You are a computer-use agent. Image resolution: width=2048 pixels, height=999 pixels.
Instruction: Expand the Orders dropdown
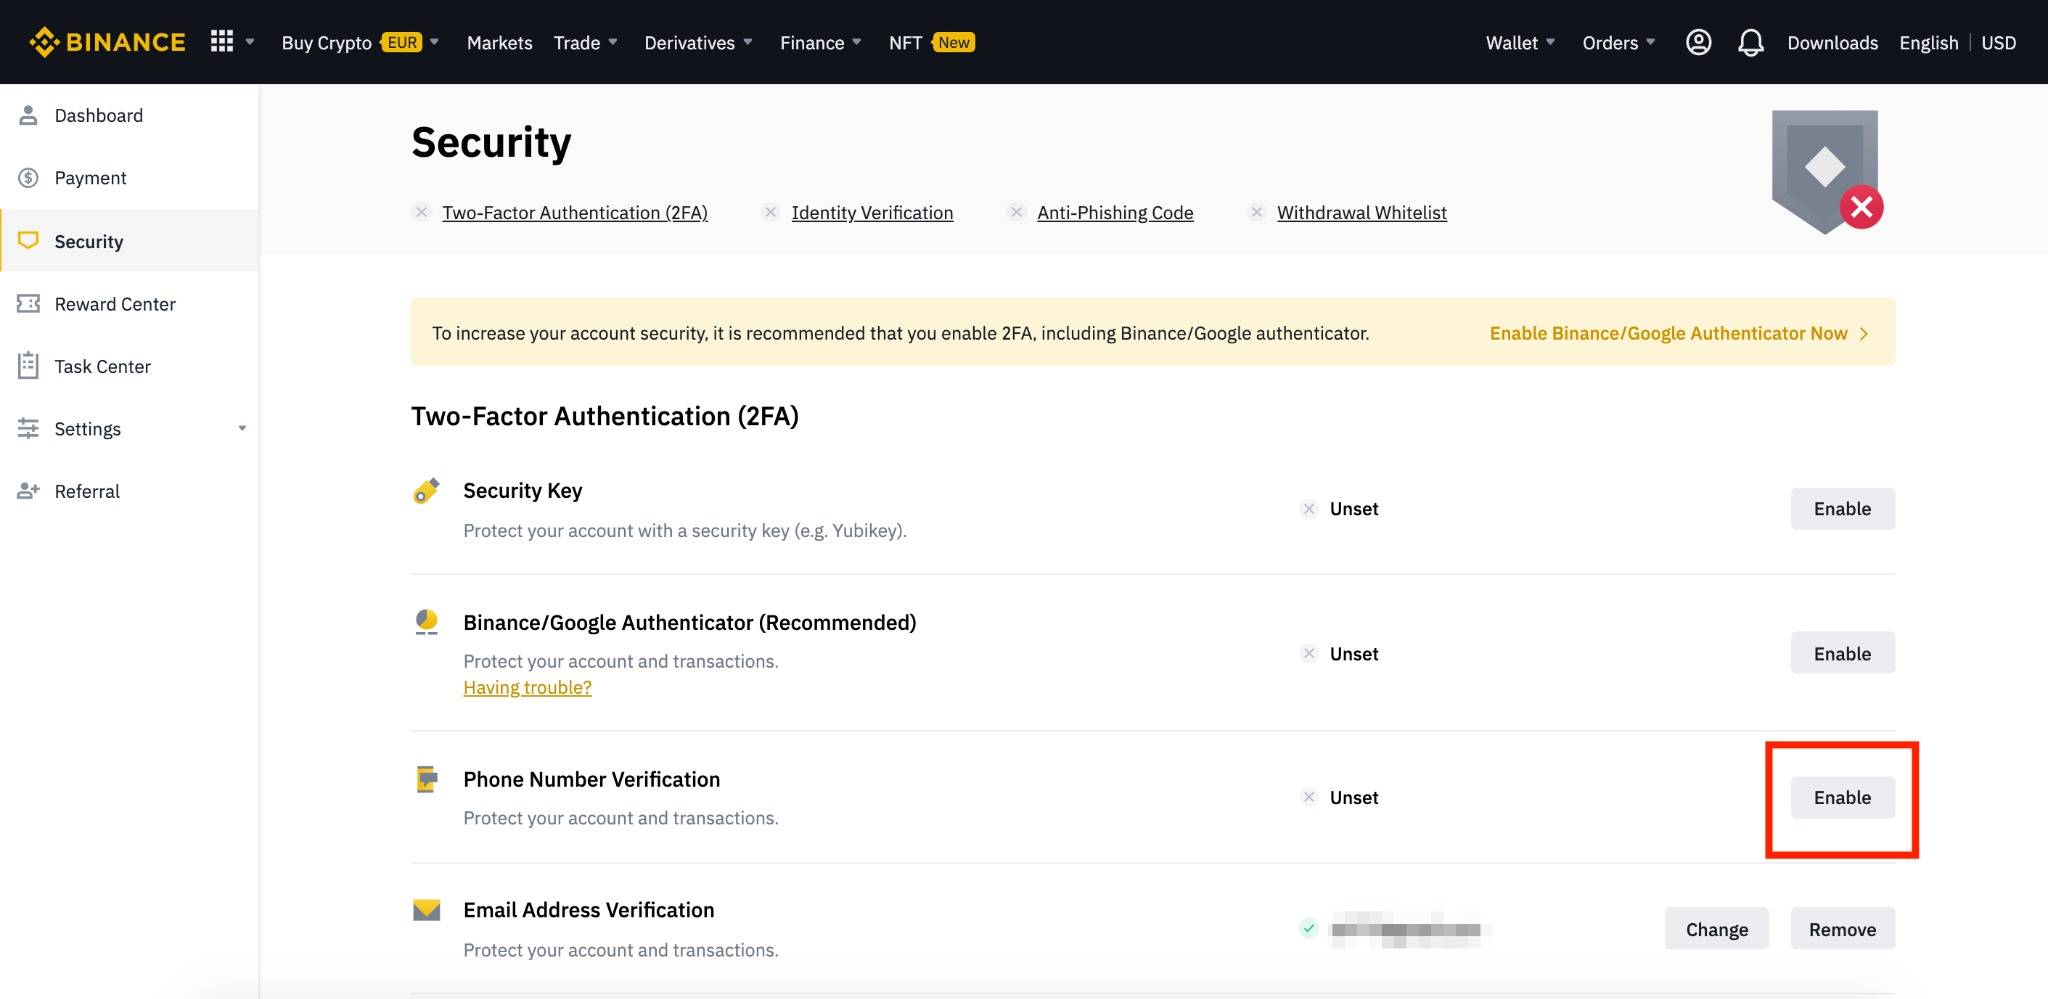[1618, 42]
